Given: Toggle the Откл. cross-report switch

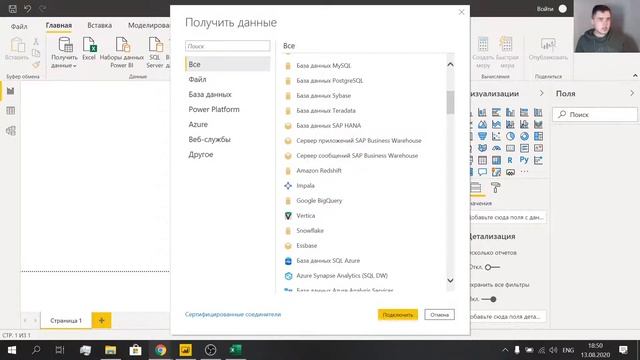Looking at the screenshot, I should [x=492, y=267].
